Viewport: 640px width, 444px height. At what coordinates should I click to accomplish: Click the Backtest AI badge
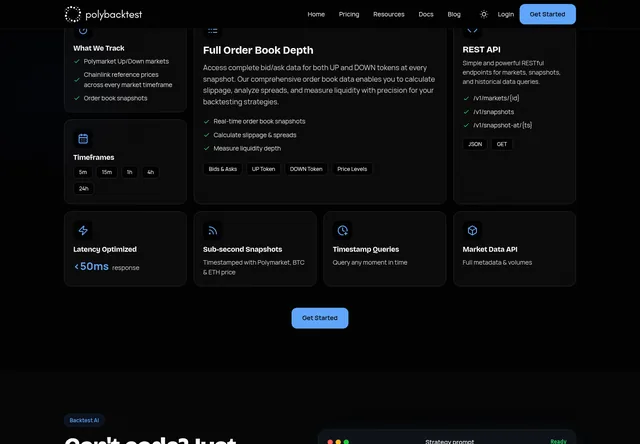click(x=84, y=420)
